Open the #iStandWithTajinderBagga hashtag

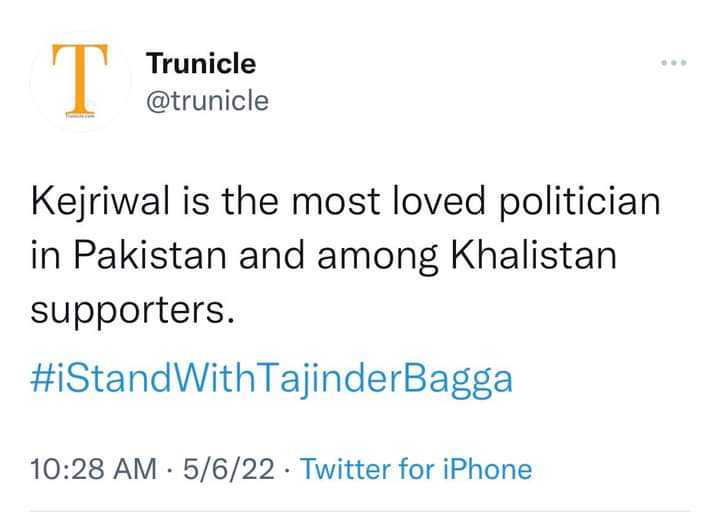[x=271, y=380]
